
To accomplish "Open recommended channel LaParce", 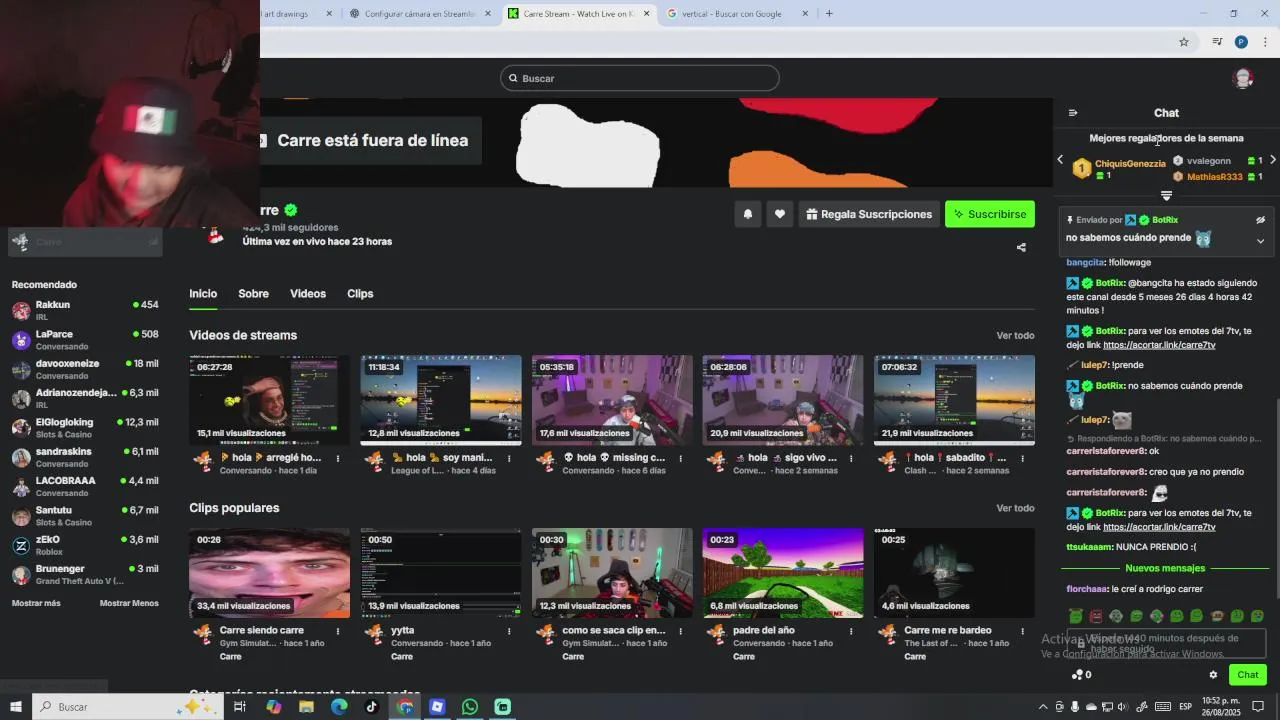I will (x=85, y=340).
